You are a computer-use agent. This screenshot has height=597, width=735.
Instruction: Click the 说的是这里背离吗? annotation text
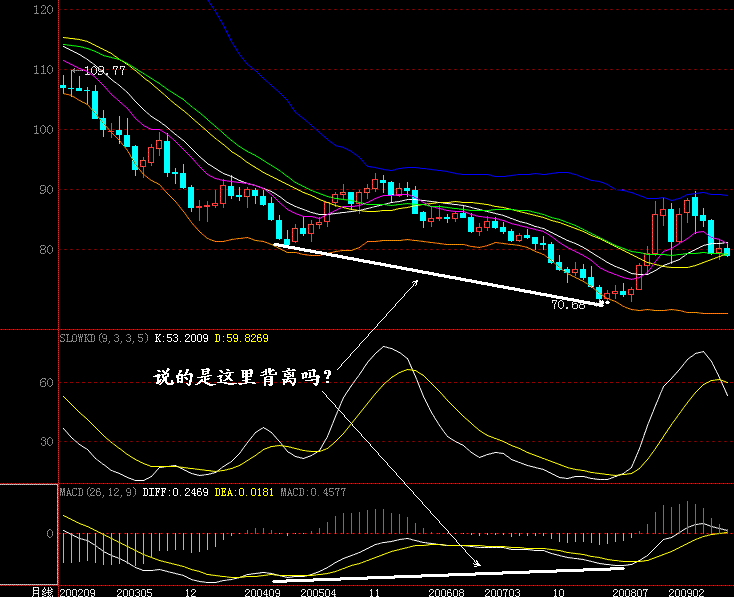[243, 377]
